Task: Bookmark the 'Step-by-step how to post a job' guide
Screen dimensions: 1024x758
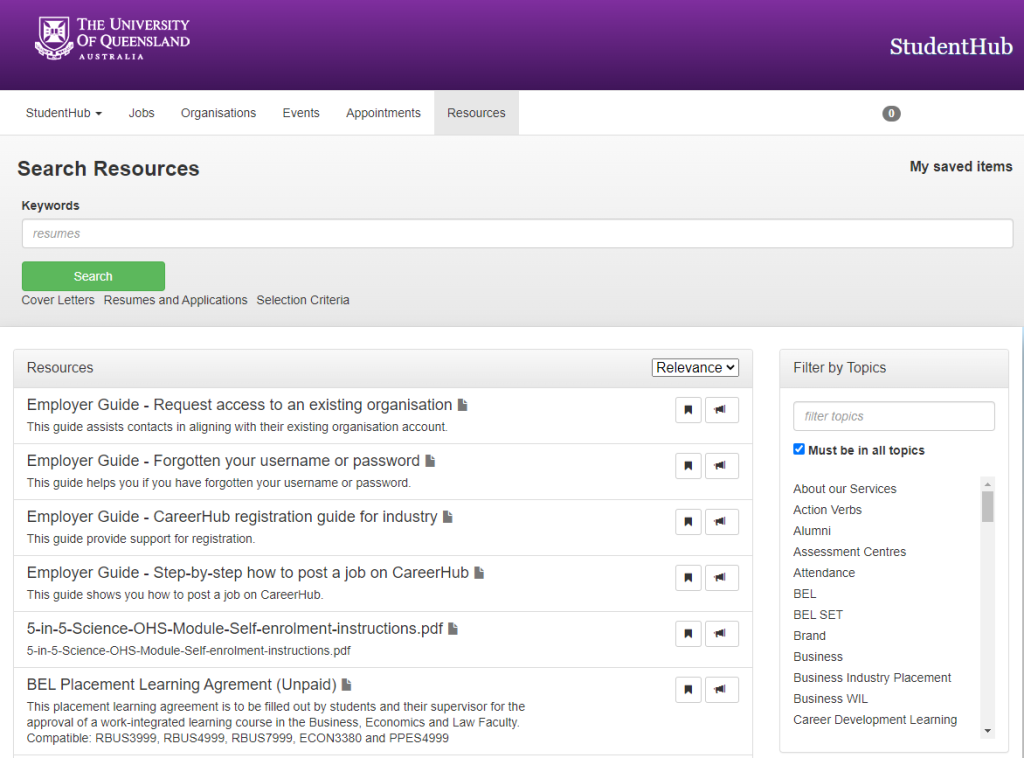Action: pos(688,577)
